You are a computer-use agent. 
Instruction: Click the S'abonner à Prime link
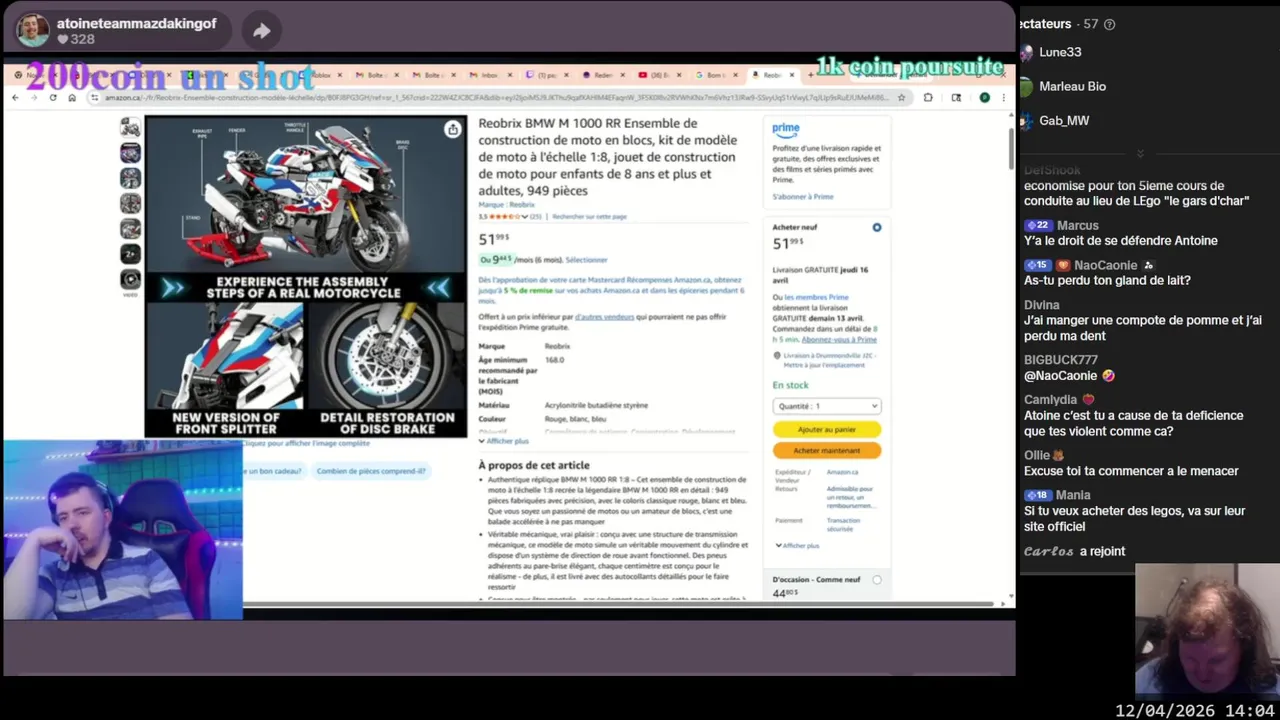[x=802, y=197]
